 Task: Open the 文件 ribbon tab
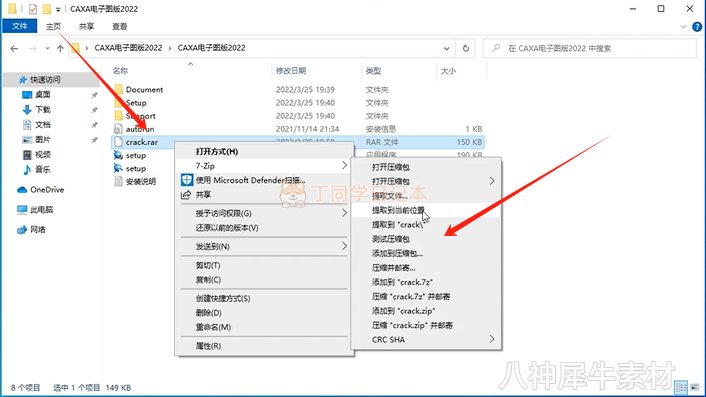19,26
